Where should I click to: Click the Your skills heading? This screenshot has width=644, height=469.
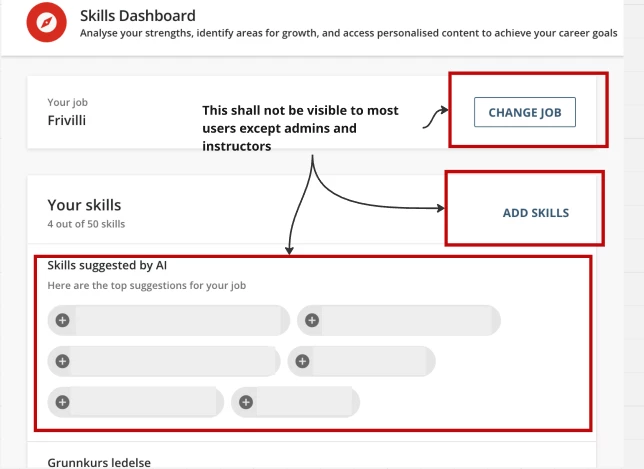click(x=84, y=205)
